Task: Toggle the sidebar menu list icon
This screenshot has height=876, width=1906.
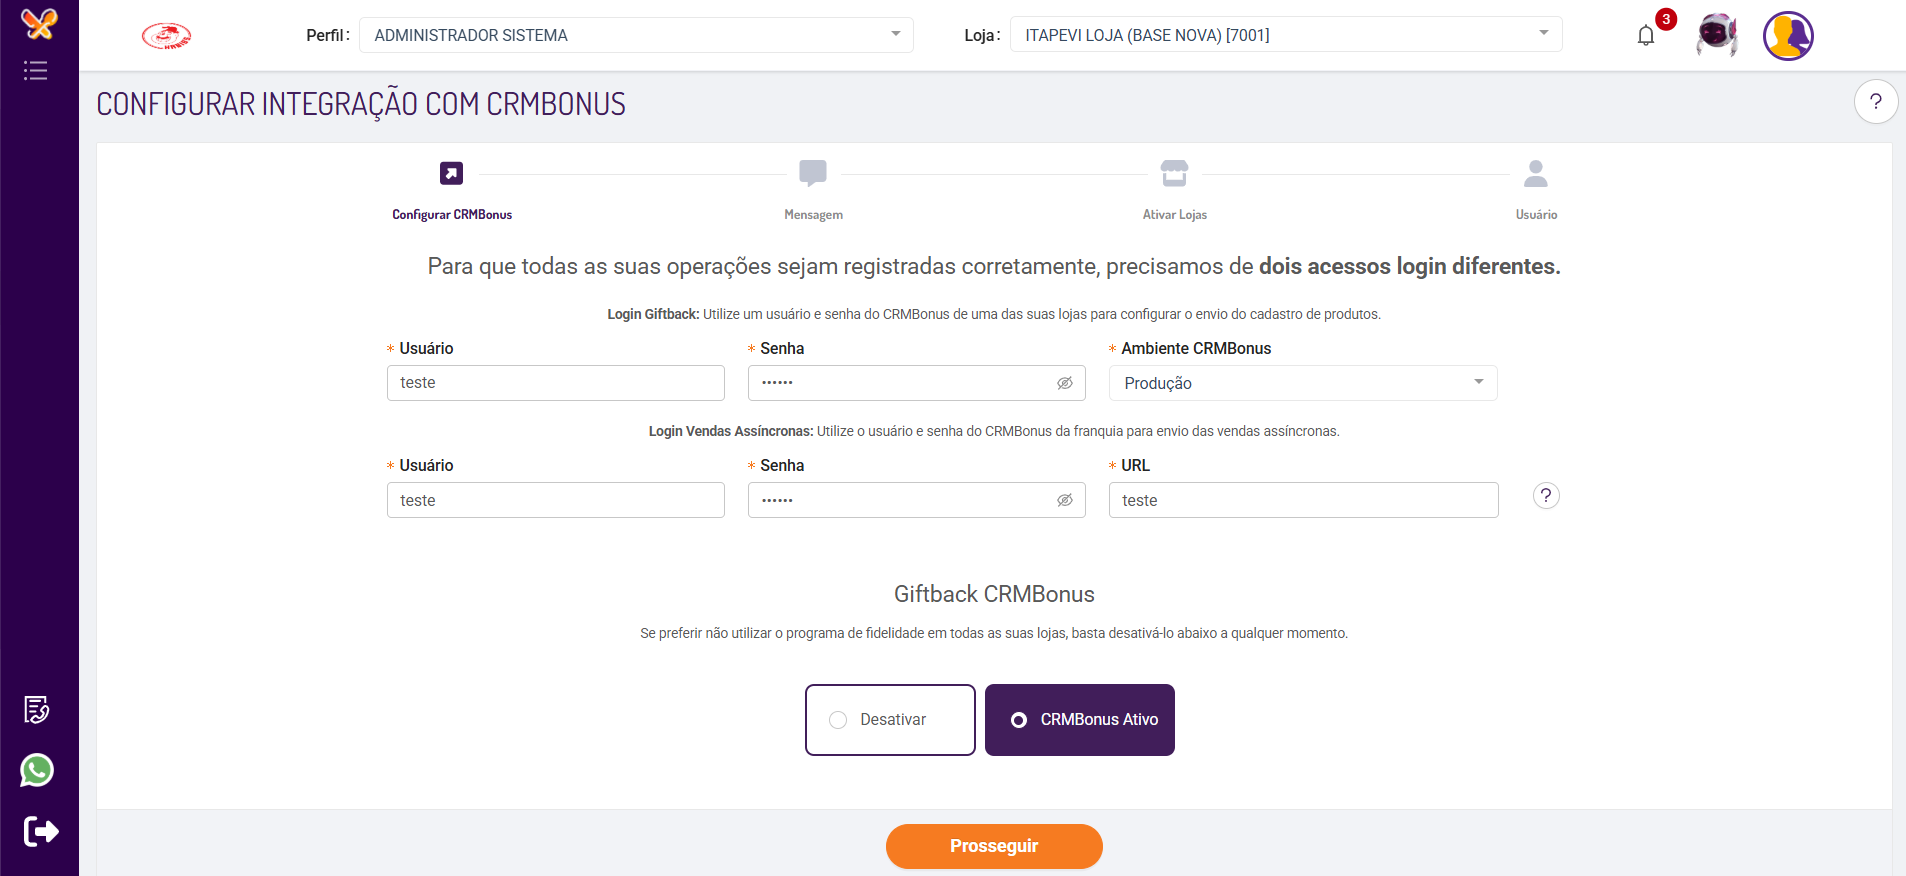Action: pyautogui.click(x=36, y=71)
